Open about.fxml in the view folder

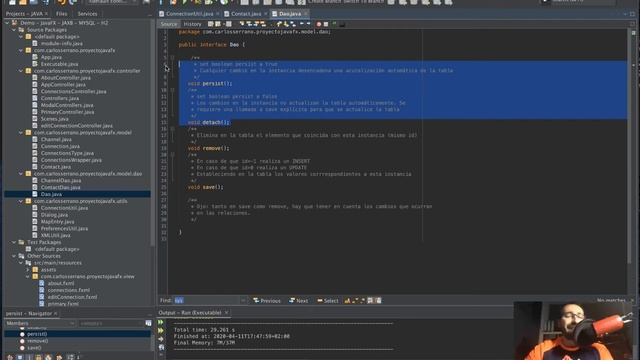[x=61, y=284]
